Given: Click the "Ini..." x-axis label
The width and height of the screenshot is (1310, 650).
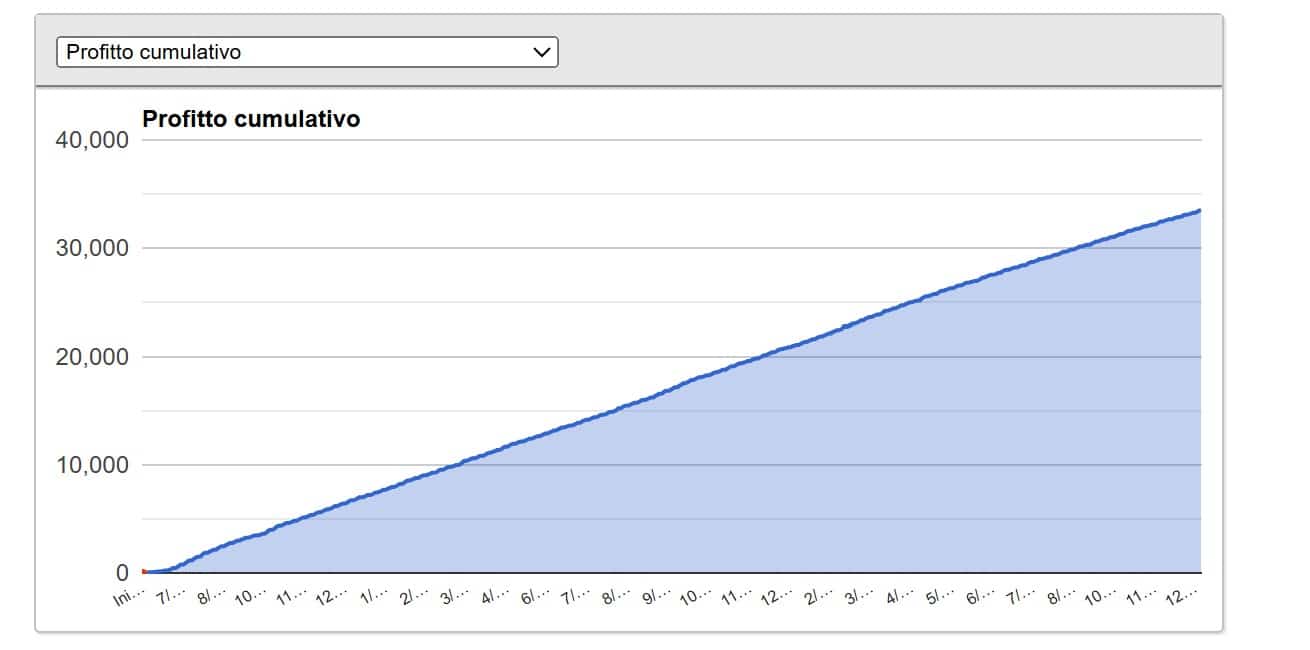Looking at the screenshot, I should click(128, 597).
